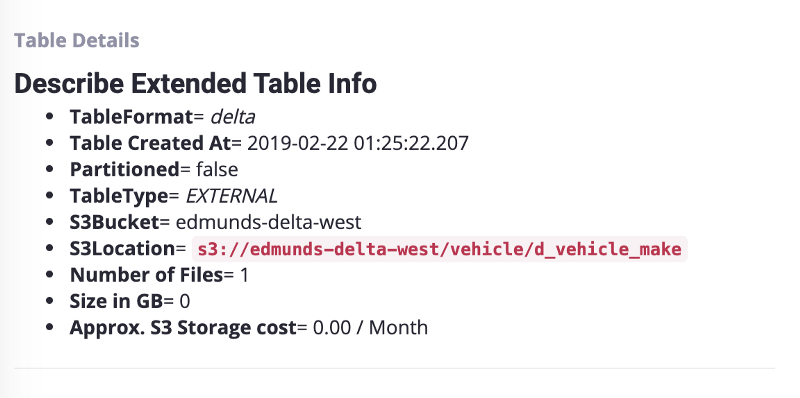Click the 2019-02-22 creation timestamp
This screenshot has width=800, height=398.
[358, 143]
